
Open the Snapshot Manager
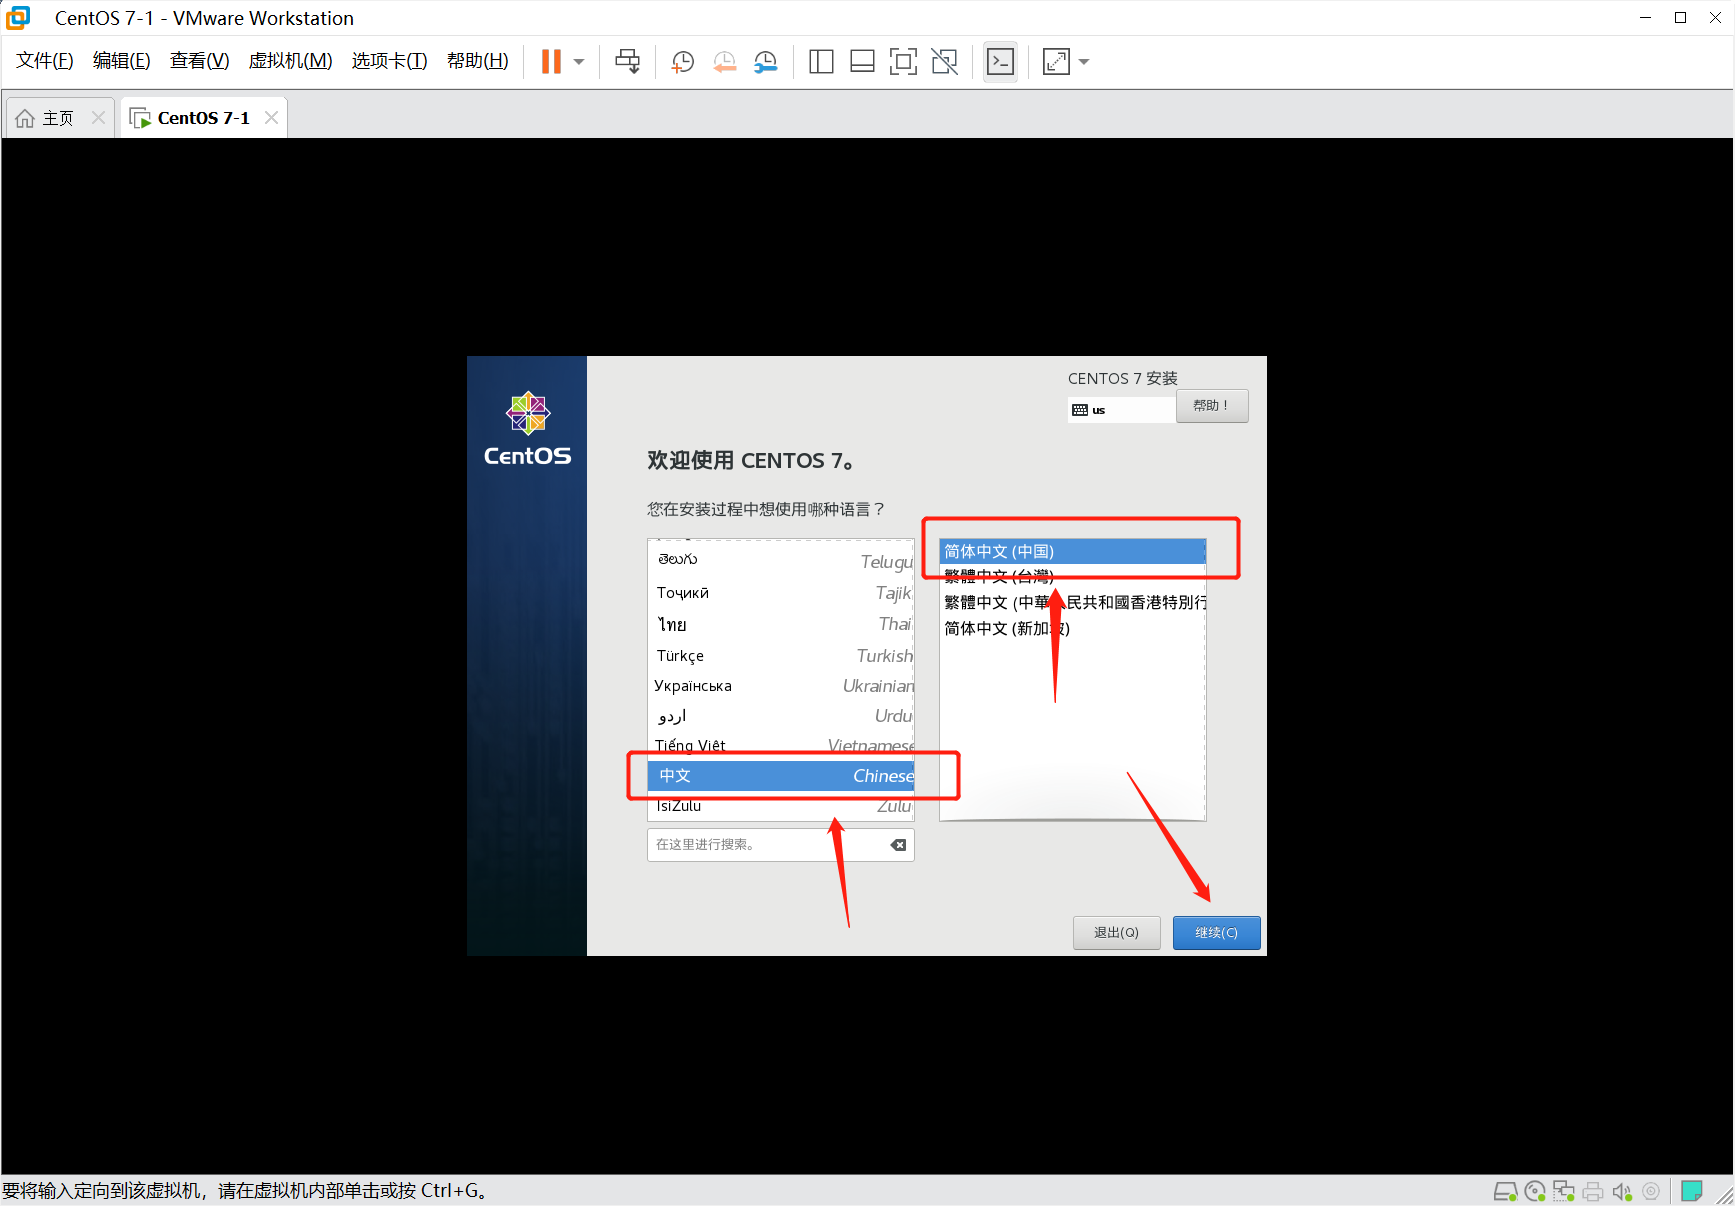tap(766, 61)
